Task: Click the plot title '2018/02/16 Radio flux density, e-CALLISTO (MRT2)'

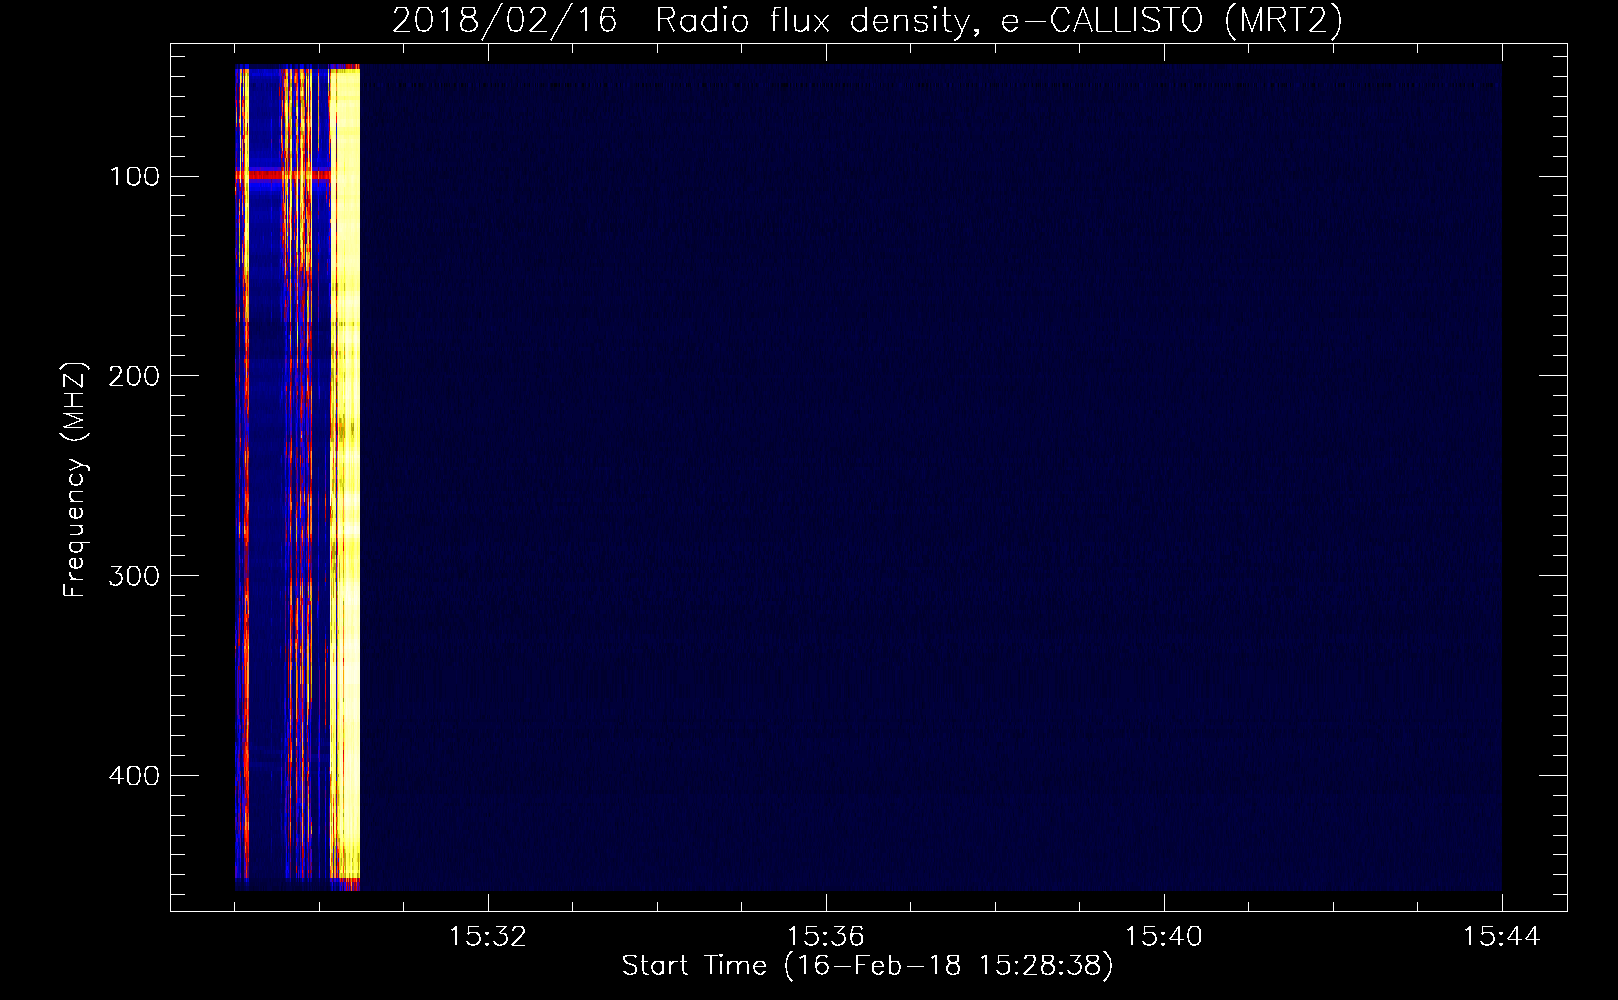Action: pos(867,21)
